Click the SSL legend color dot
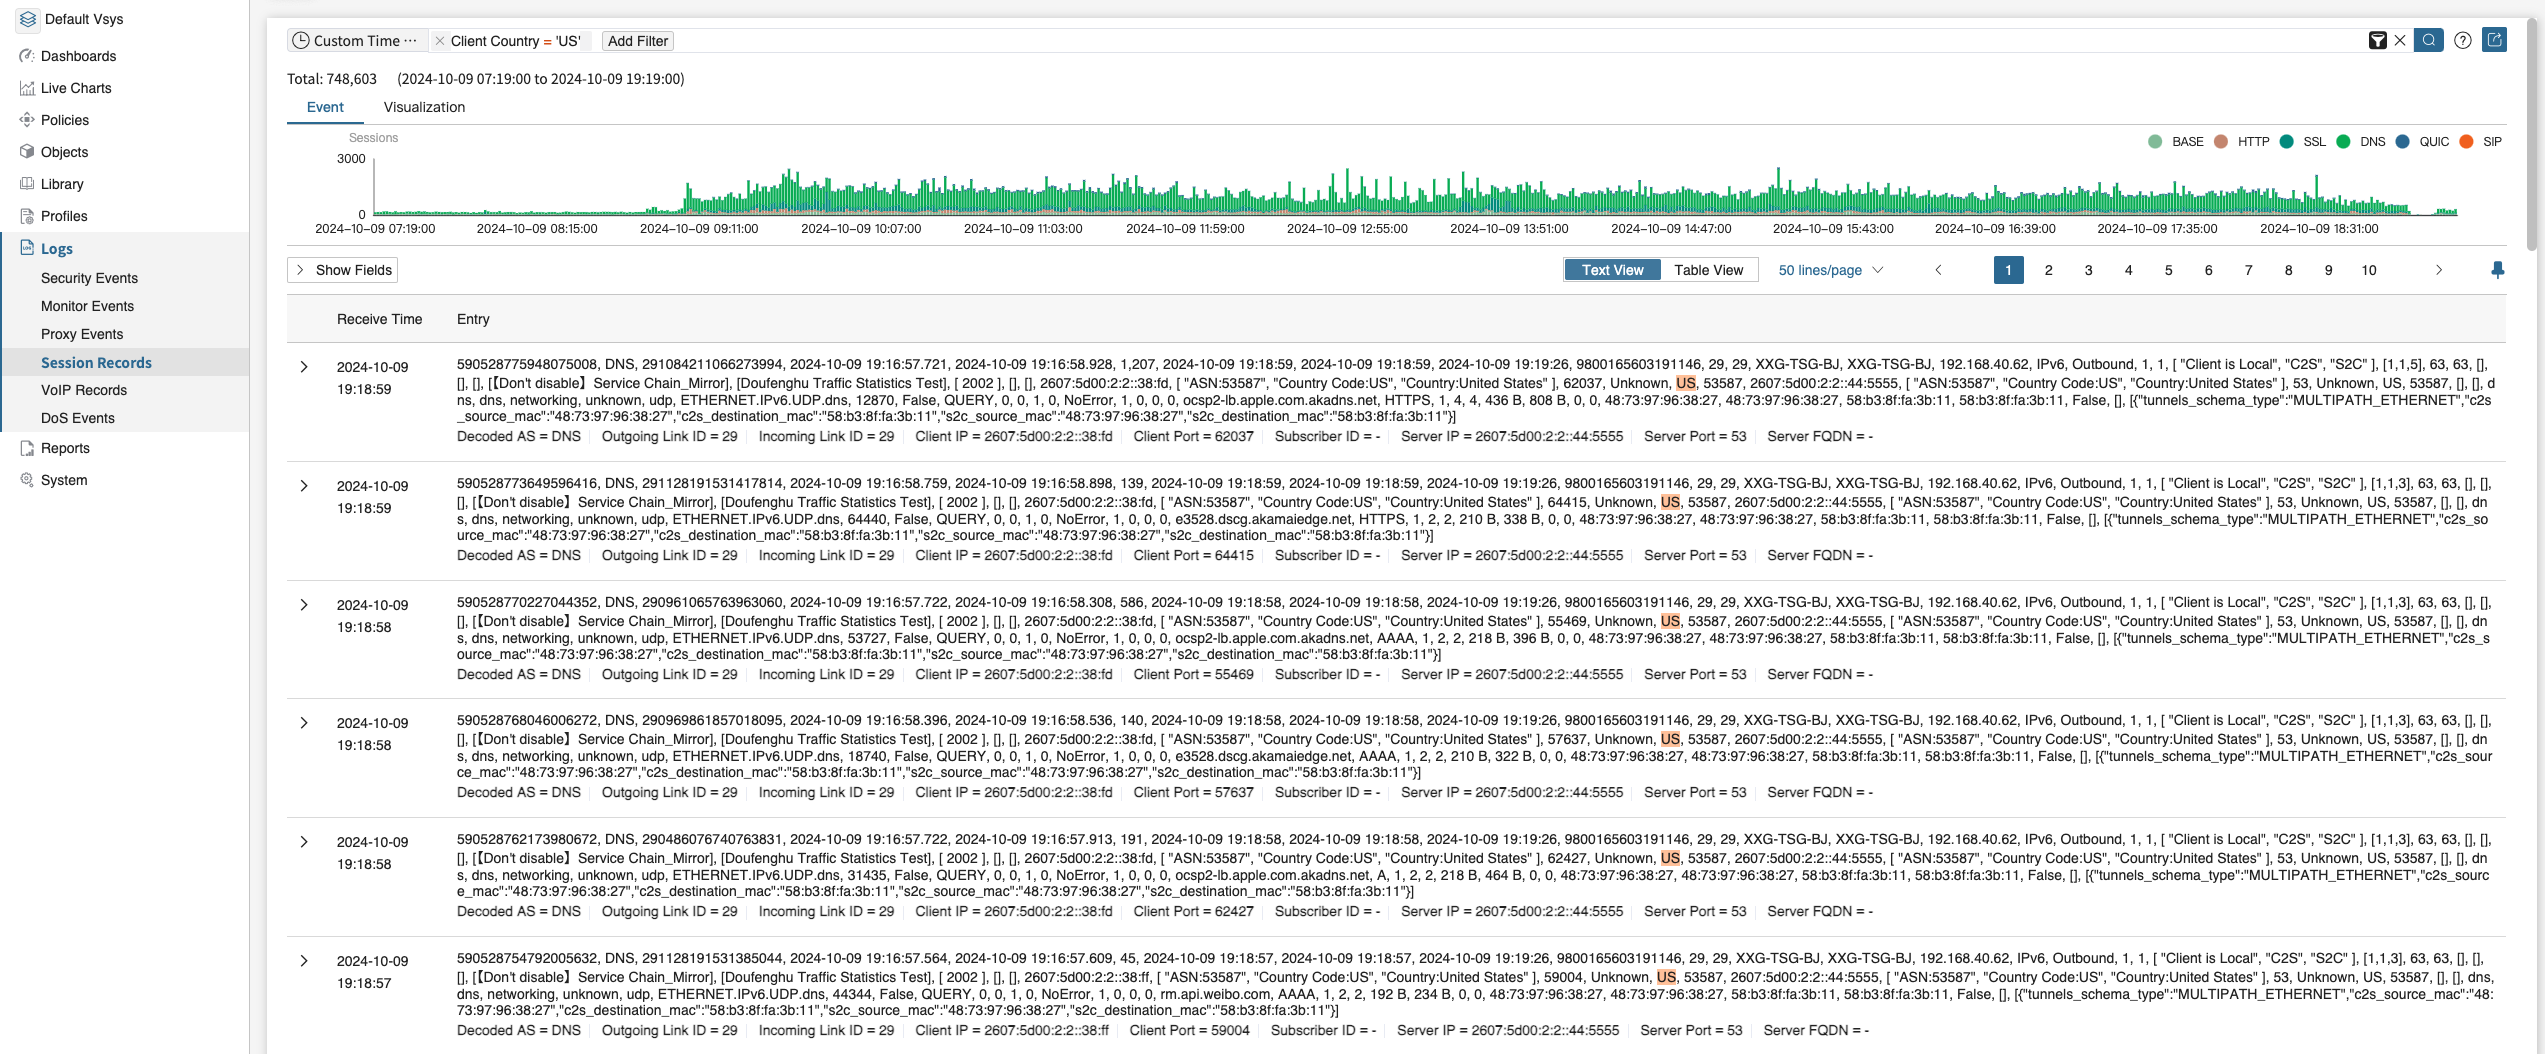This screenshot has width=2545, height=1054. point(2286,142)
